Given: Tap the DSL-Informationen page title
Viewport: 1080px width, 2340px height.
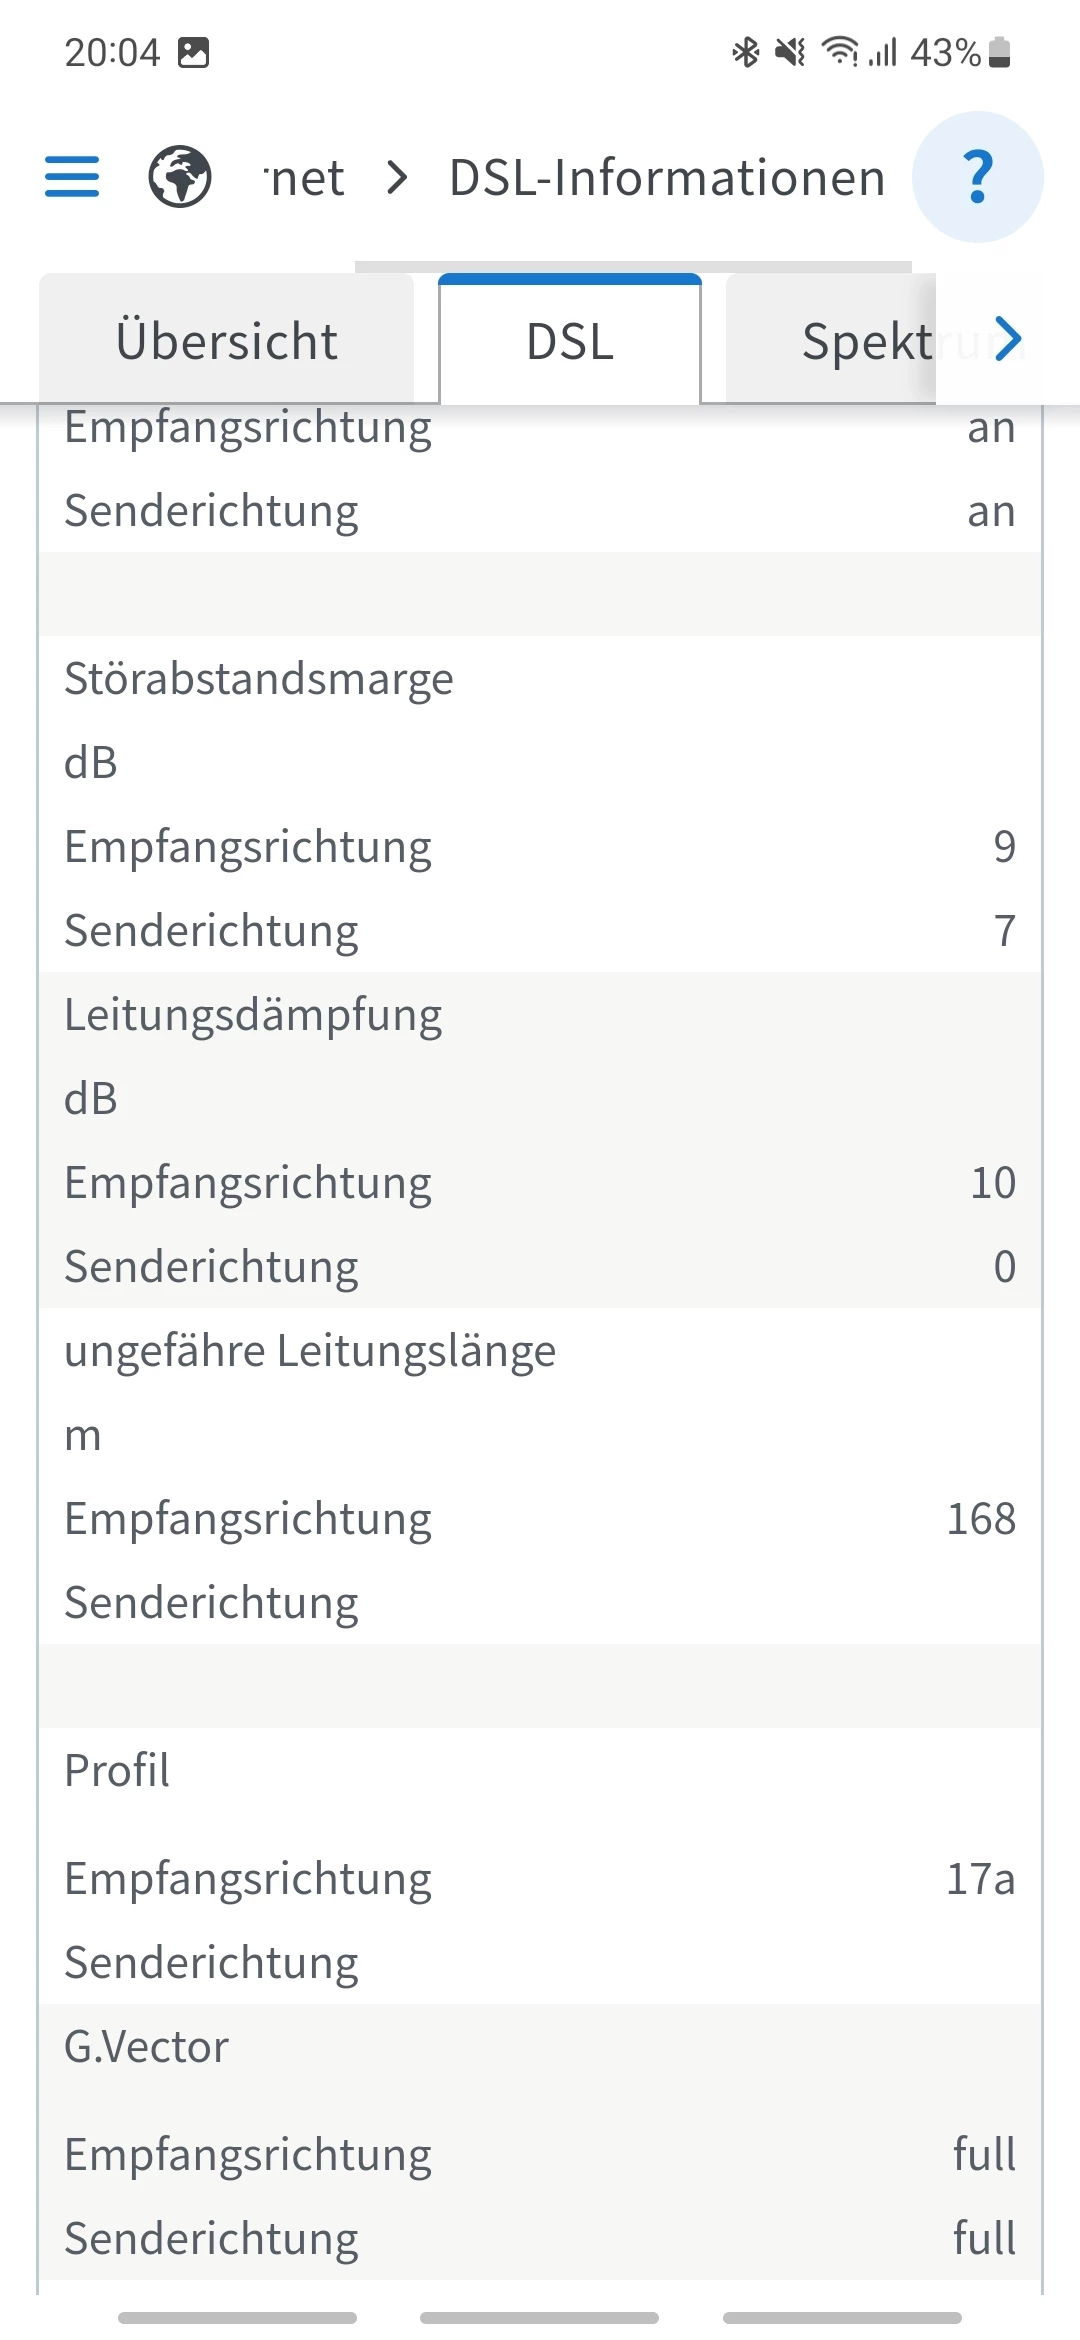Looking at the screenshot, I should [667, 178].
